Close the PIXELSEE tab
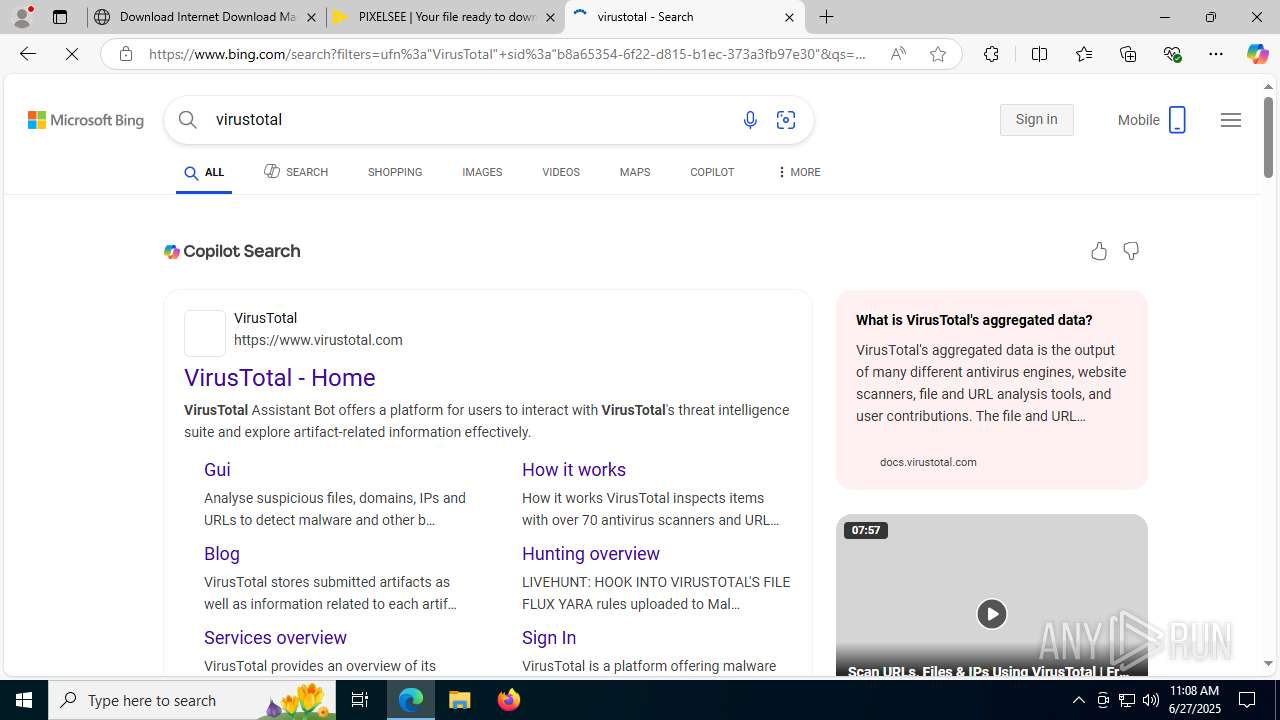 (x=550, y=17)
